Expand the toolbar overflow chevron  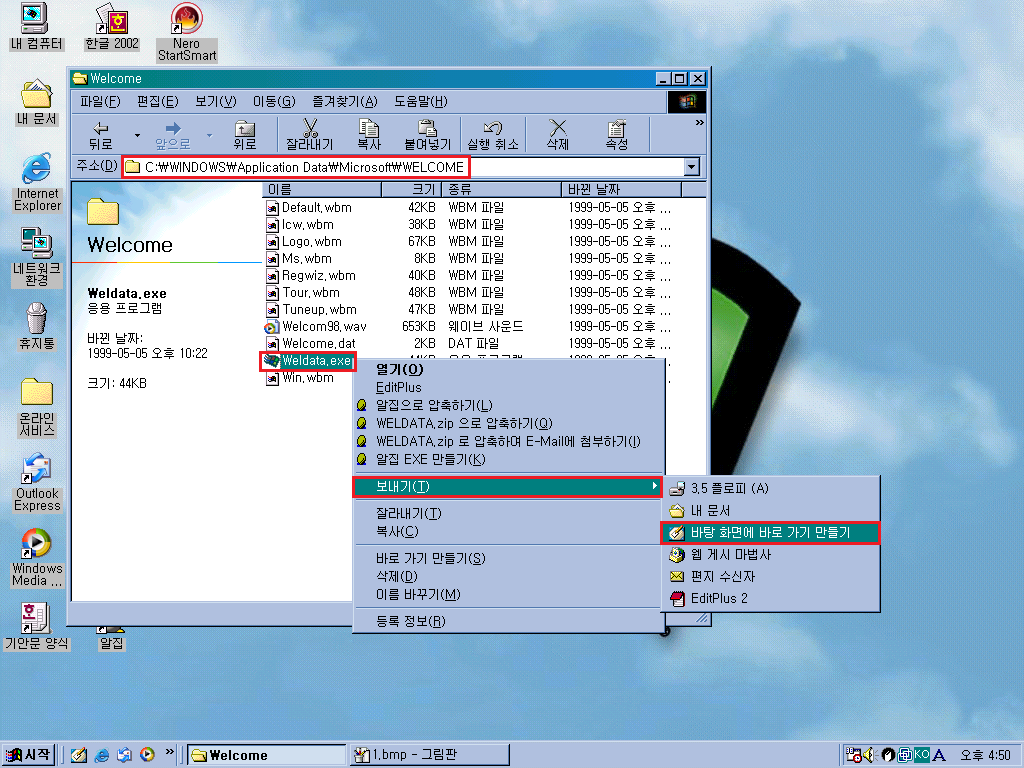(699, 123)
